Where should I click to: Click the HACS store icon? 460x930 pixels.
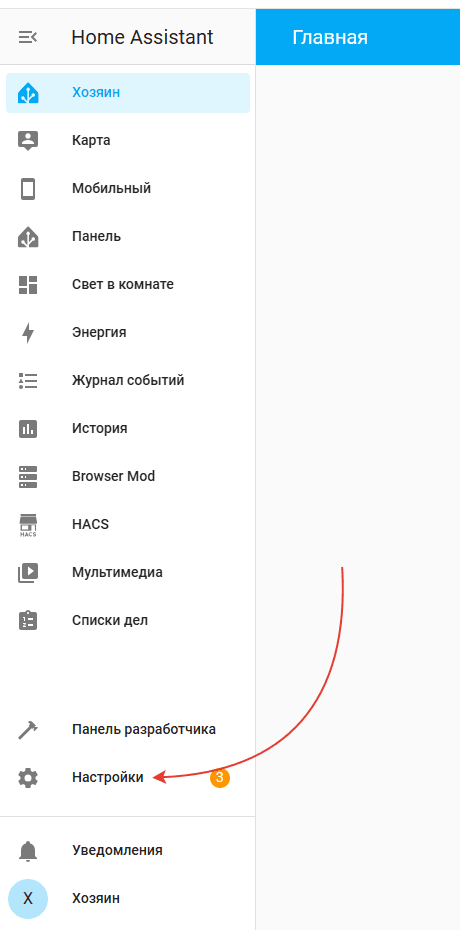pos(28,524)
